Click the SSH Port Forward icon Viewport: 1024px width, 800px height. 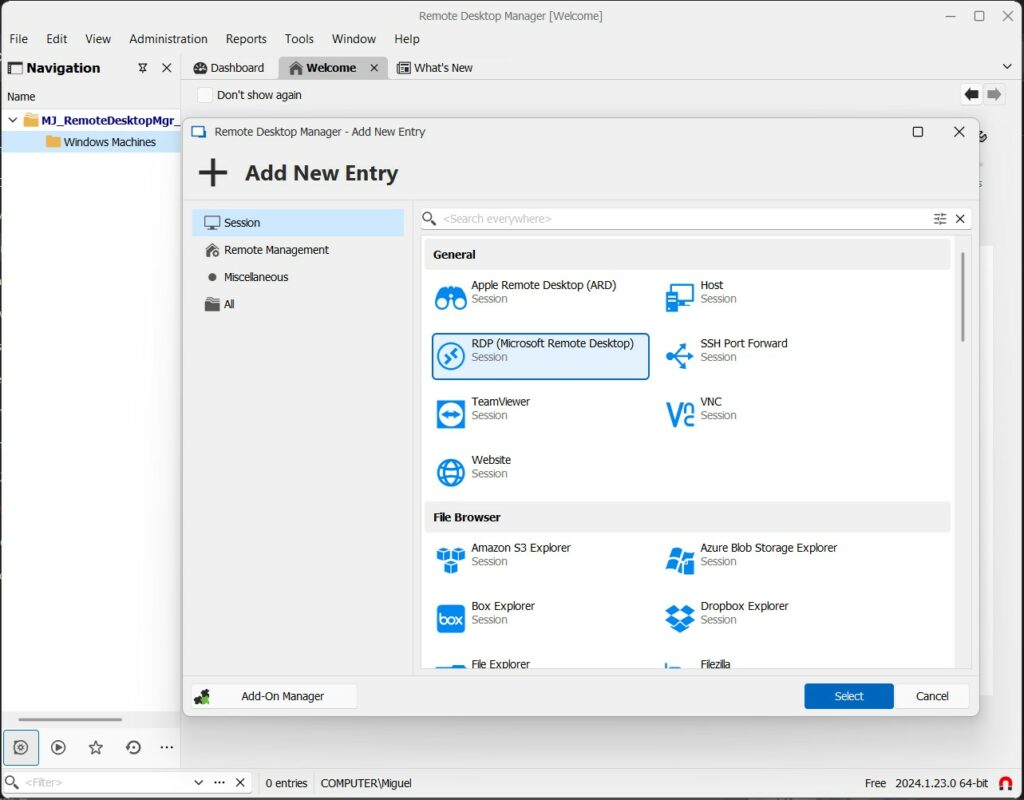click(680, 356)
